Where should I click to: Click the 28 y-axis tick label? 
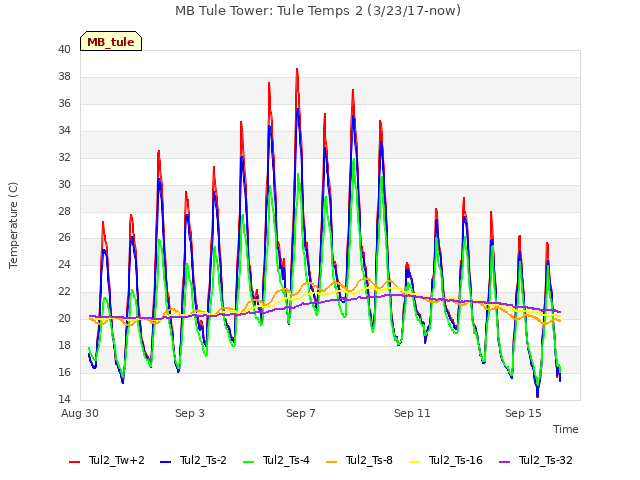[64, 211]
